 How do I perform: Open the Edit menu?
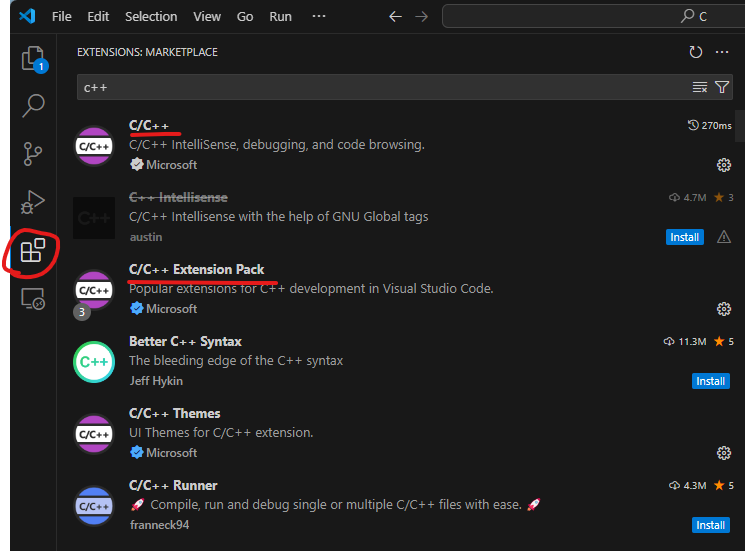click(98, 17)
